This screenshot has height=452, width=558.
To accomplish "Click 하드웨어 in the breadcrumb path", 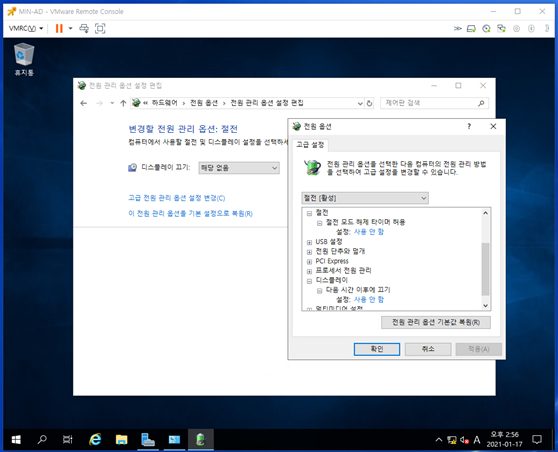I will 164,103.
